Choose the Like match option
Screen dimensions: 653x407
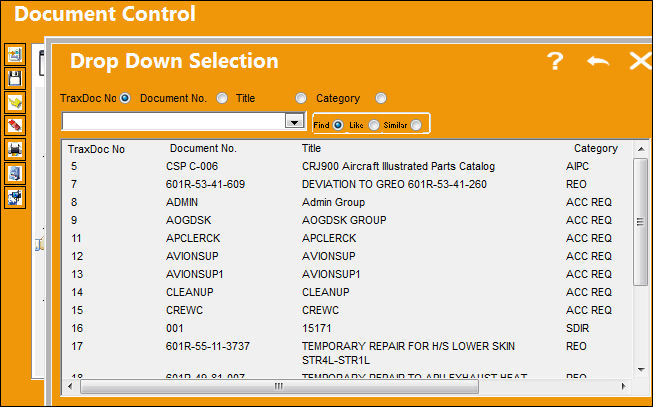click(x=374, y=125)
